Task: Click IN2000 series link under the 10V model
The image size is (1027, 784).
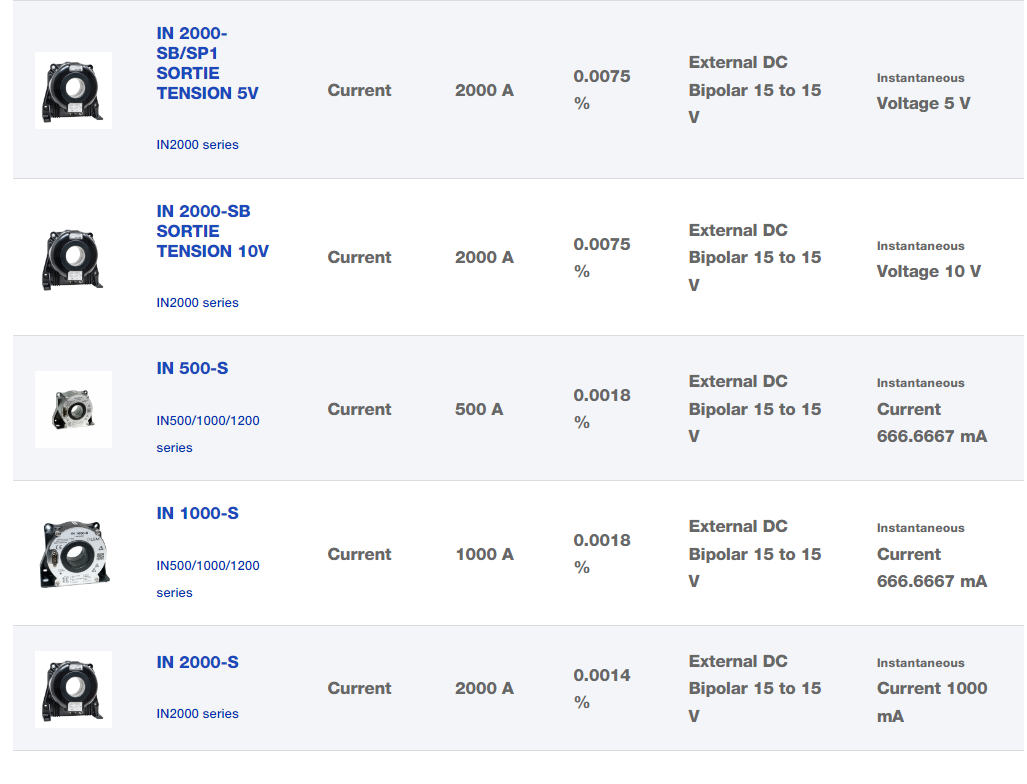Action: pyautogui.click(x=197, y=302)
